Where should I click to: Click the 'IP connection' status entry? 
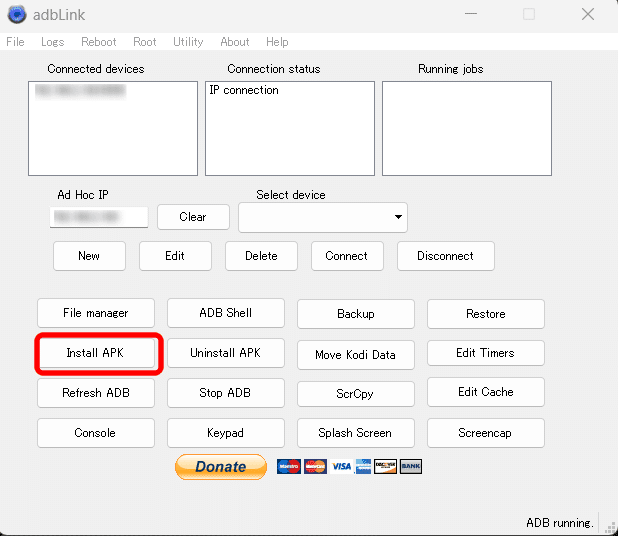pyautogui.click(x=244, y=90)
